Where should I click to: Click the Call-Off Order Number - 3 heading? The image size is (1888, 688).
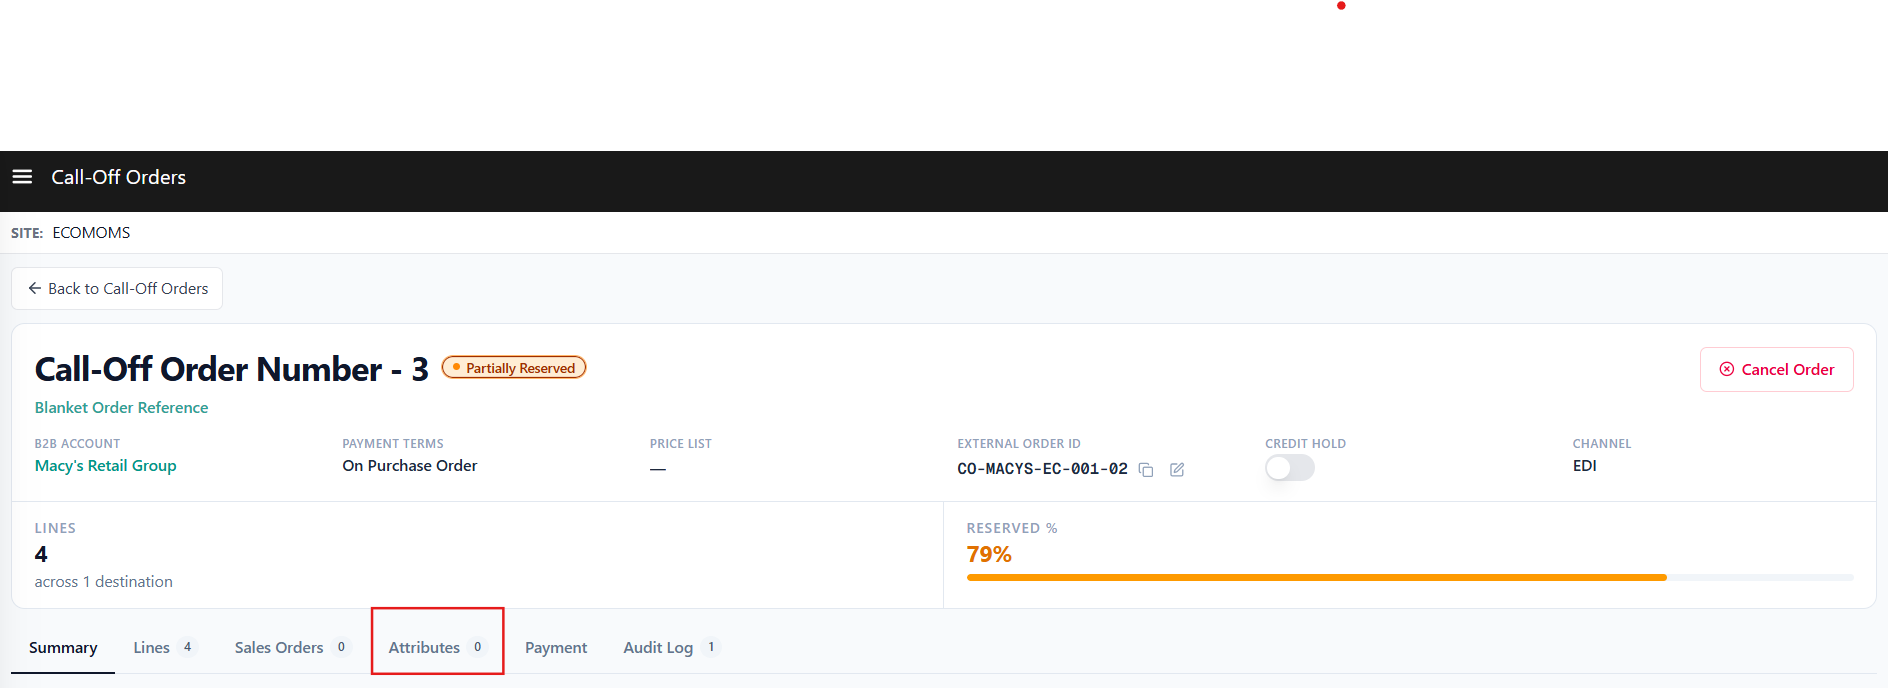(x=231, y=369)
